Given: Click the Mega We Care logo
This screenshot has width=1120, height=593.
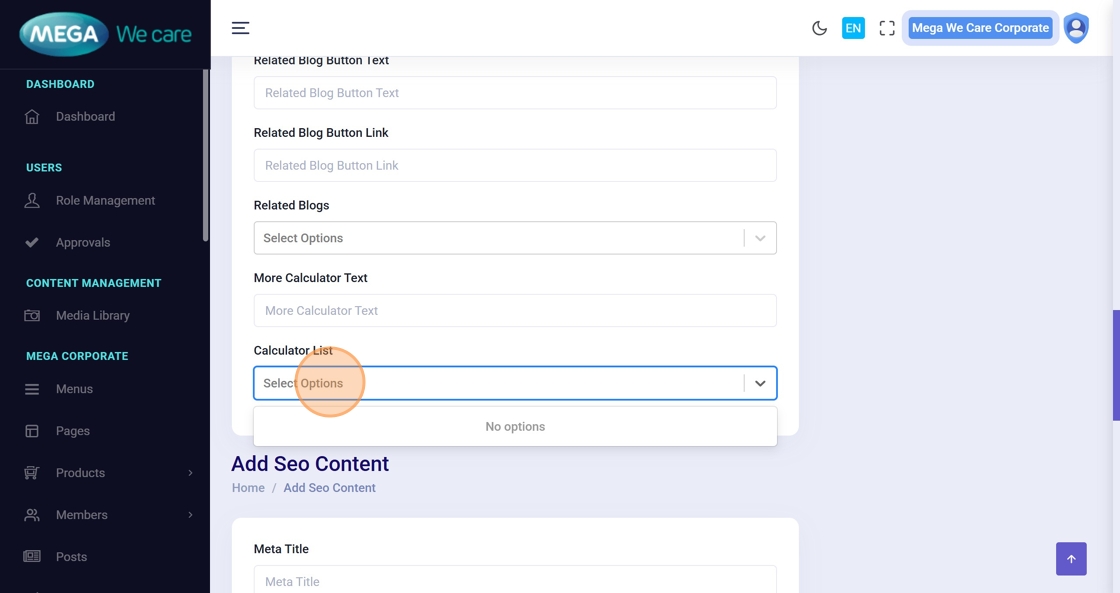Looking at the screenshot, I should pyautogui.click(x=105, y=35).
